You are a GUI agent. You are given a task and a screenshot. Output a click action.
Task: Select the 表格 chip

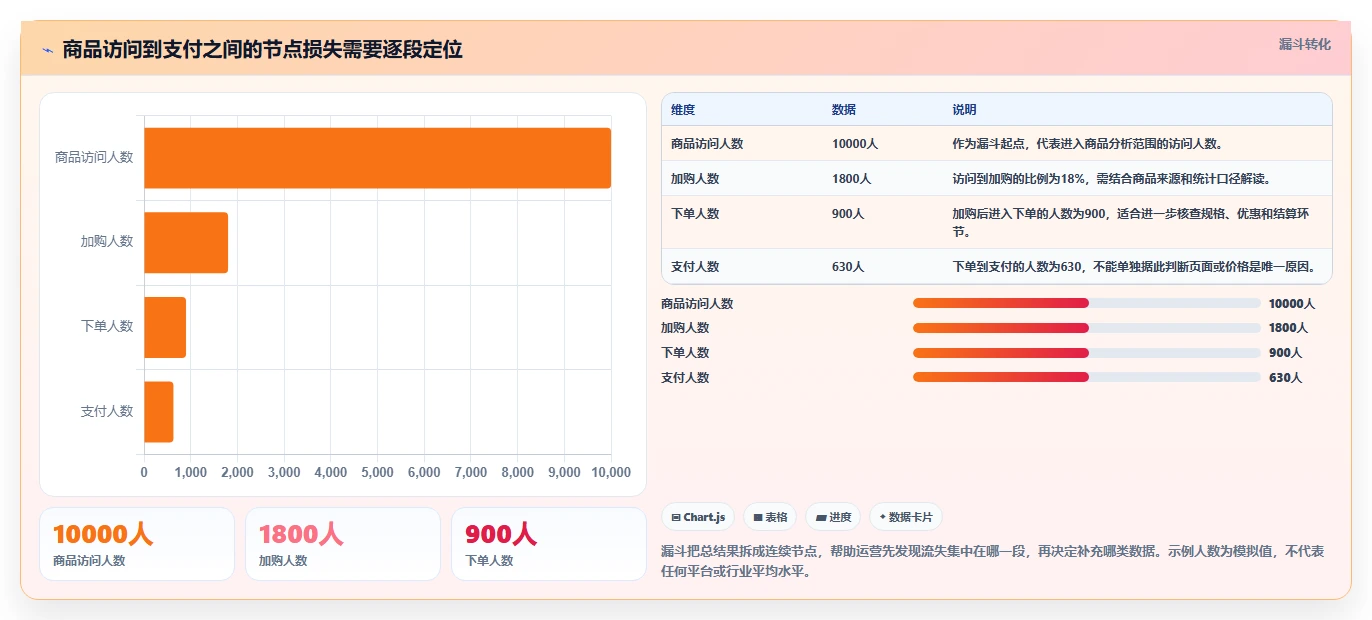pos(770,517)
